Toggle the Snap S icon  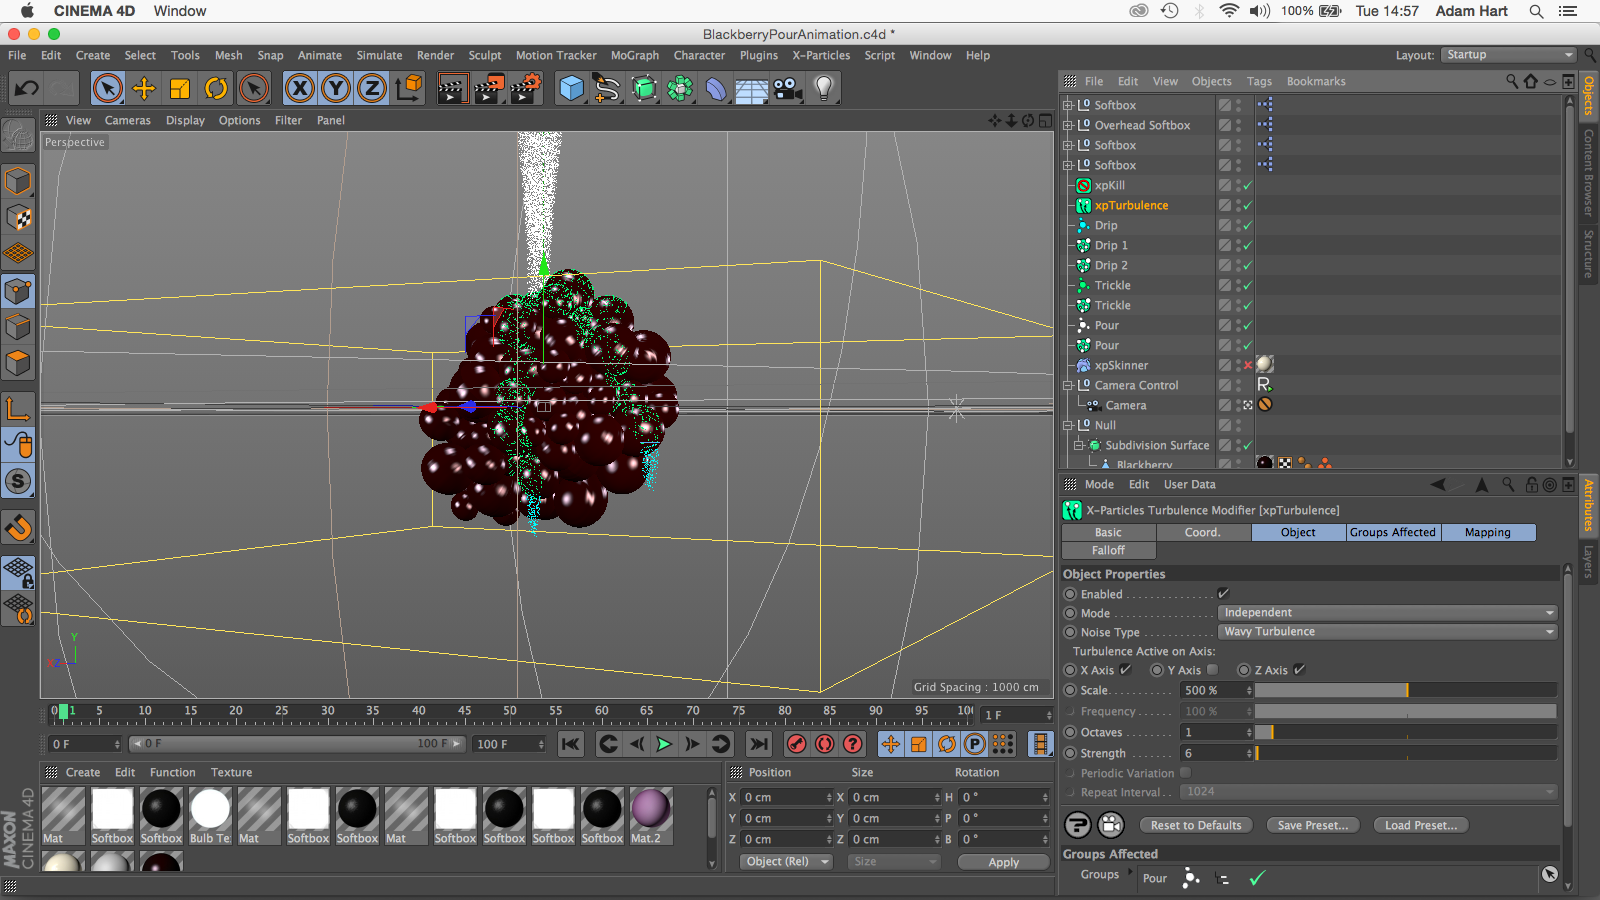(18, 481)
